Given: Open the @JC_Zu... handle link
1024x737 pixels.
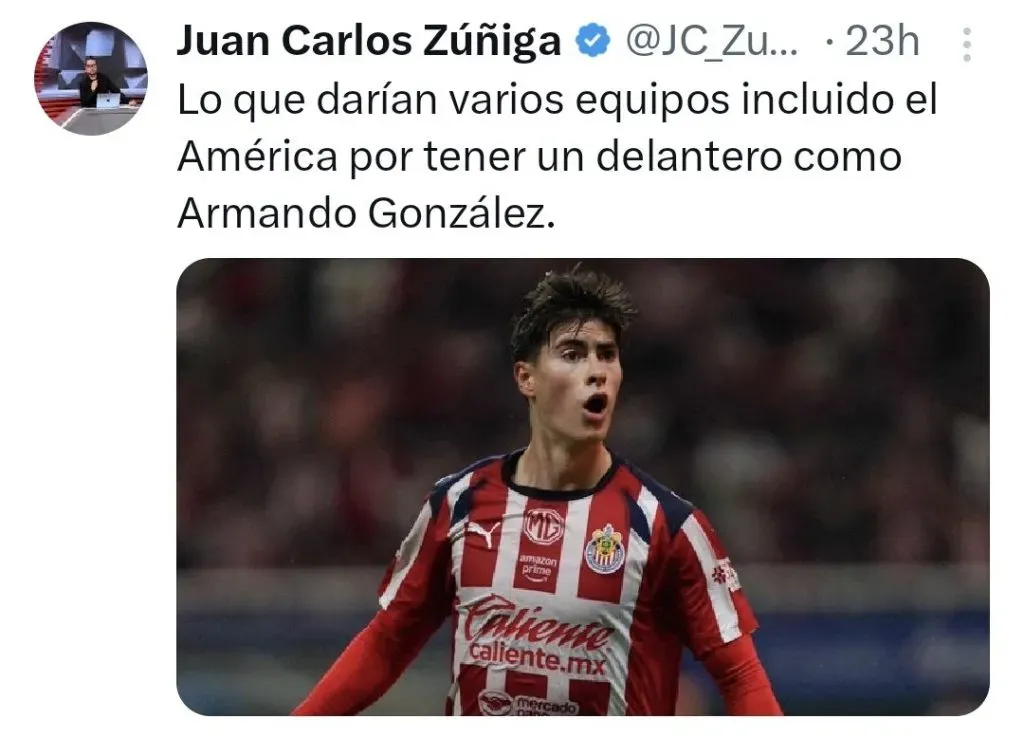Looking at the screenshot, I should (712, 41).
